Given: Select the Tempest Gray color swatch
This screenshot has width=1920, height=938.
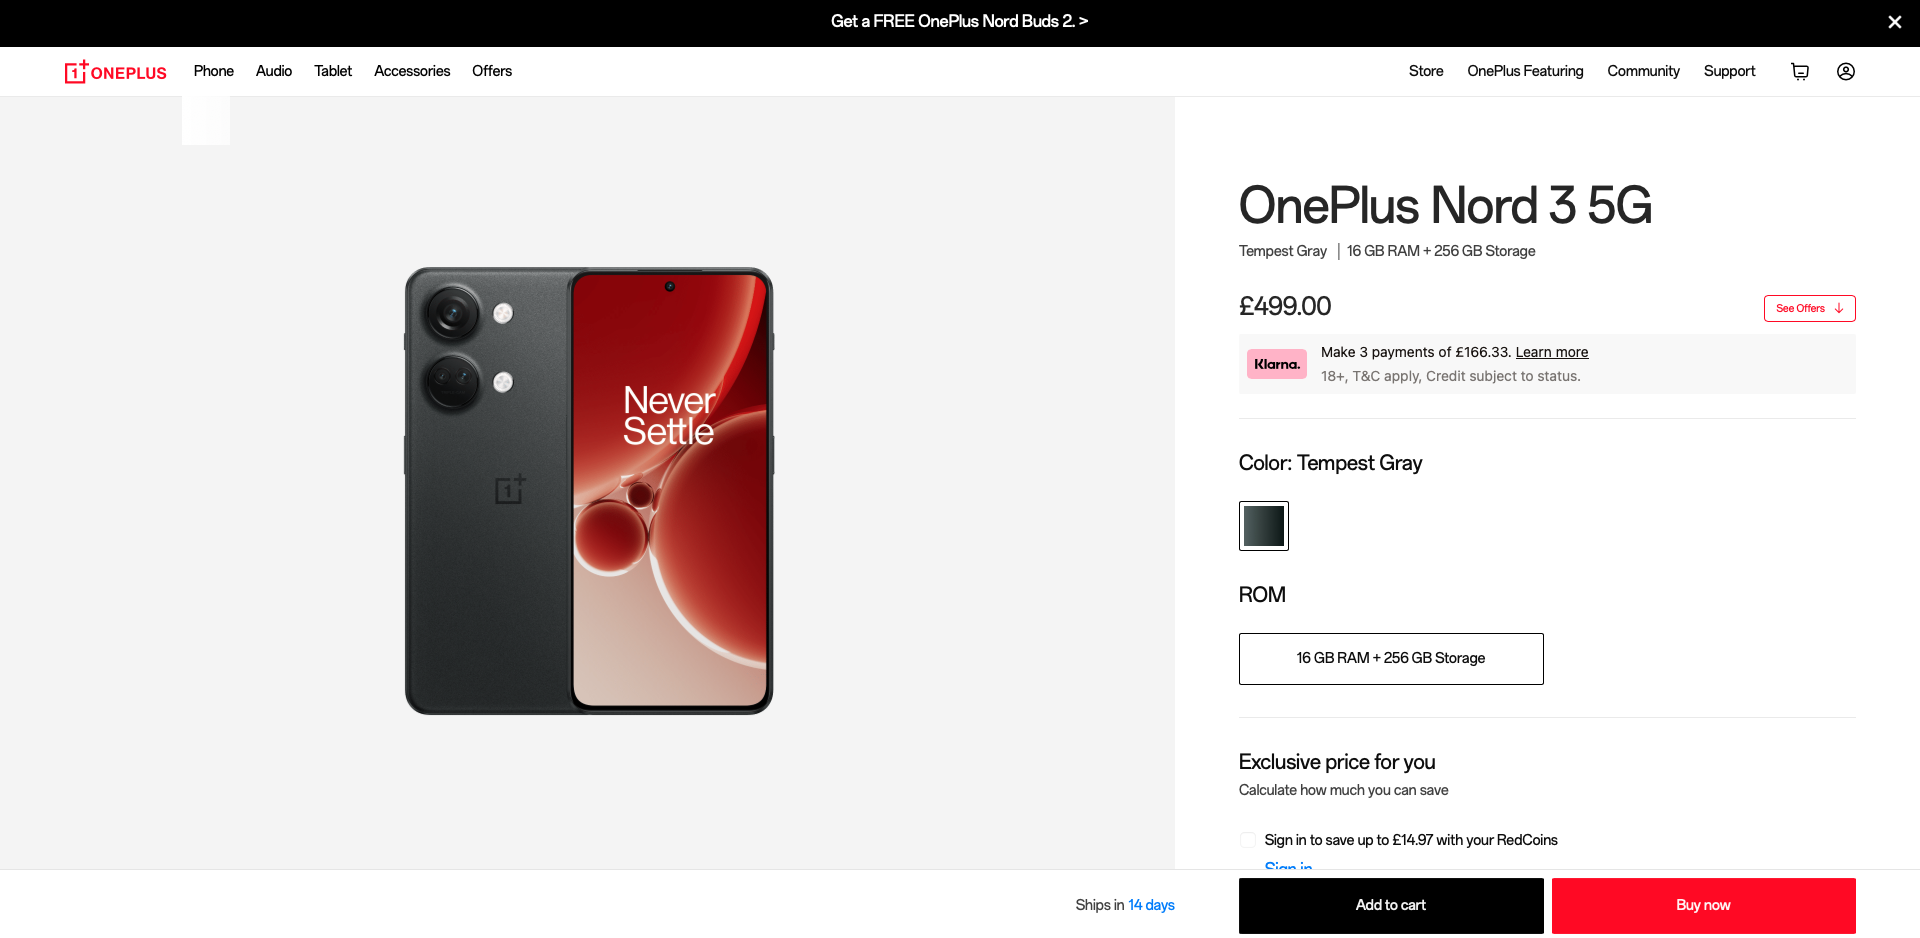Looking at the screenshot, I should click(1264, 526).
